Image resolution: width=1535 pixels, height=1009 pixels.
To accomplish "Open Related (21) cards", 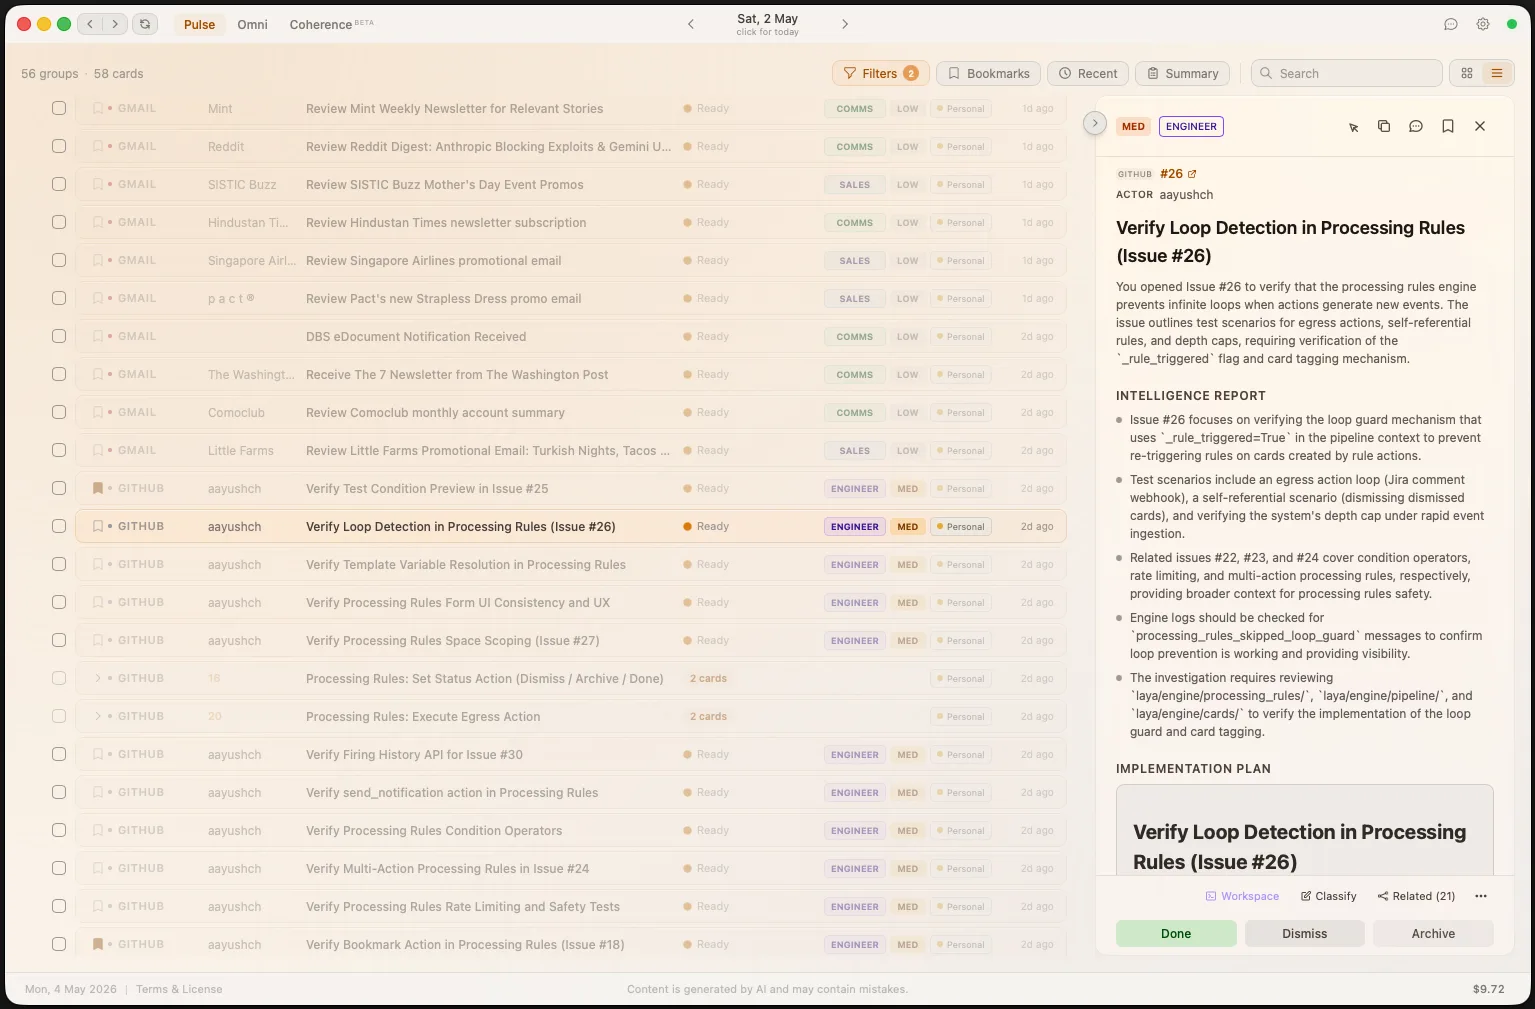I will click(x=1416, y=896).
